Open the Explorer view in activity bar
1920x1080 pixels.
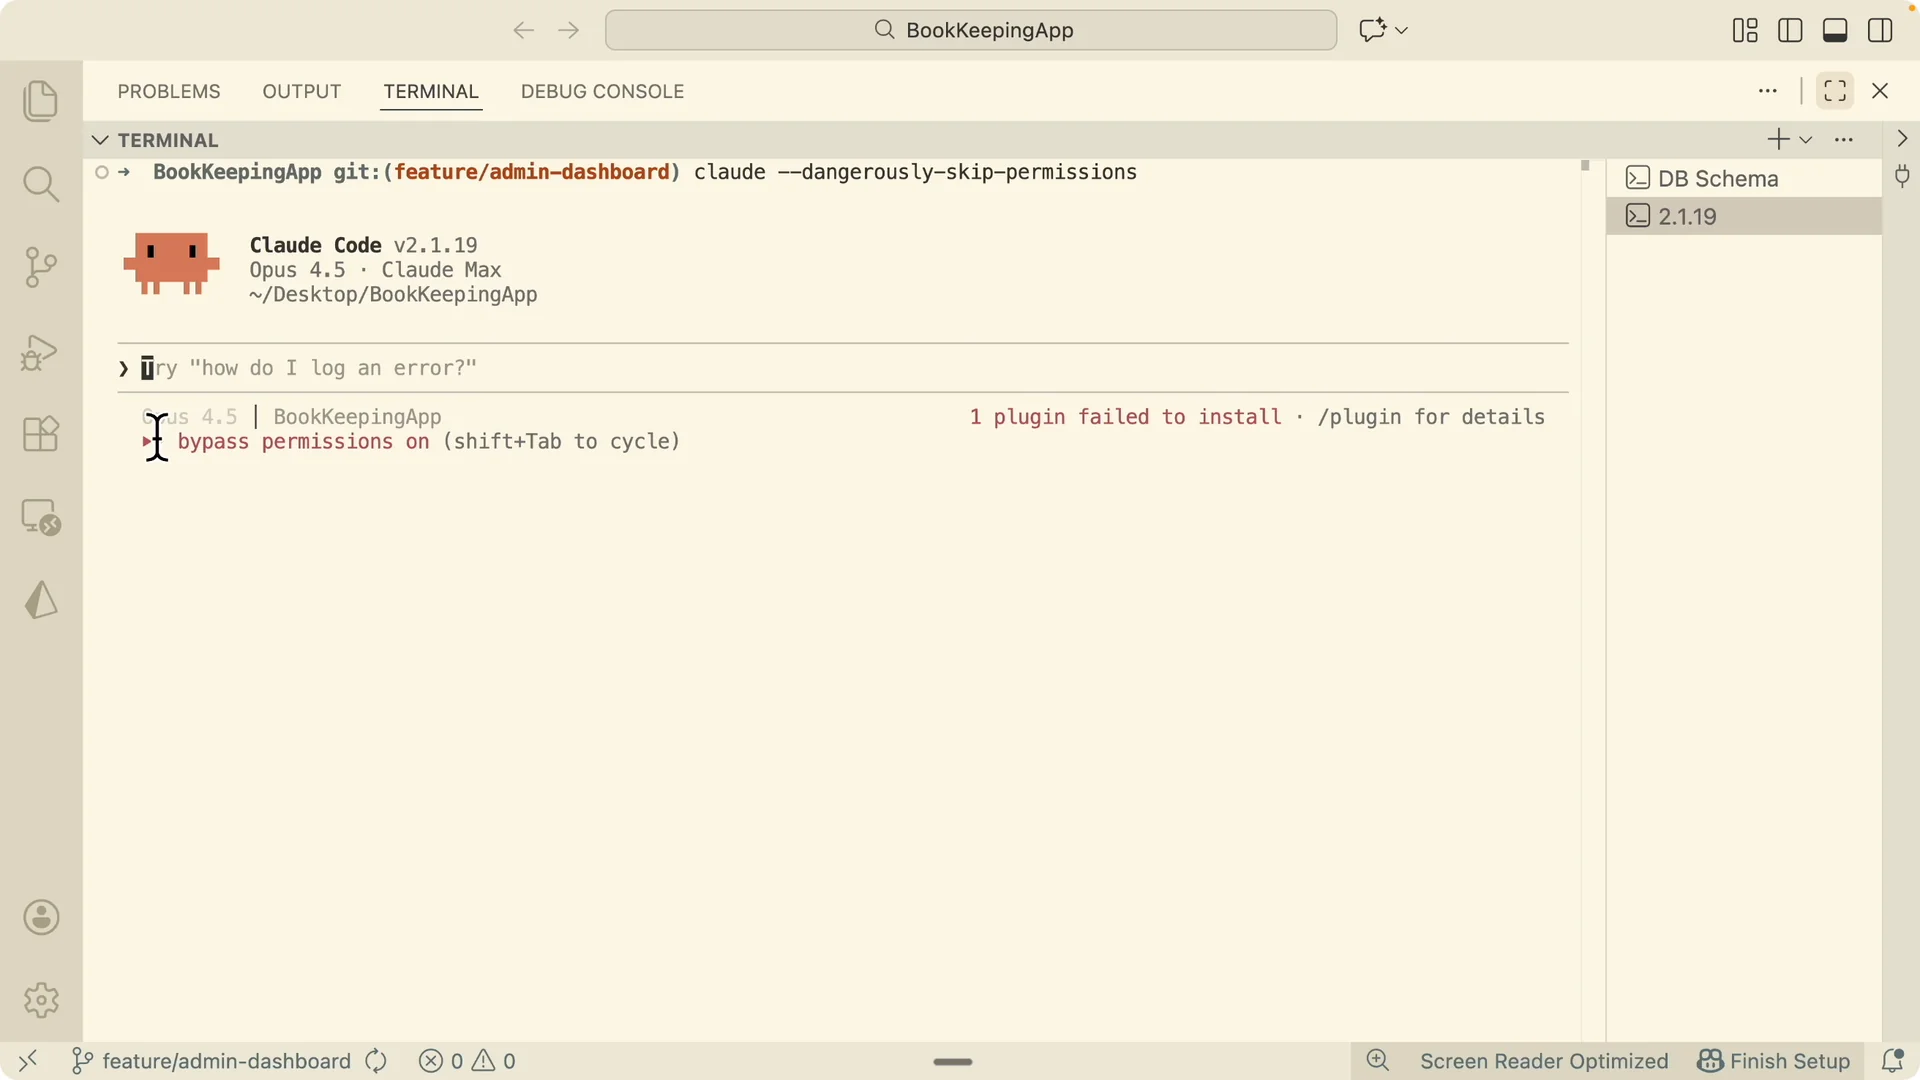tap(41, 101)
